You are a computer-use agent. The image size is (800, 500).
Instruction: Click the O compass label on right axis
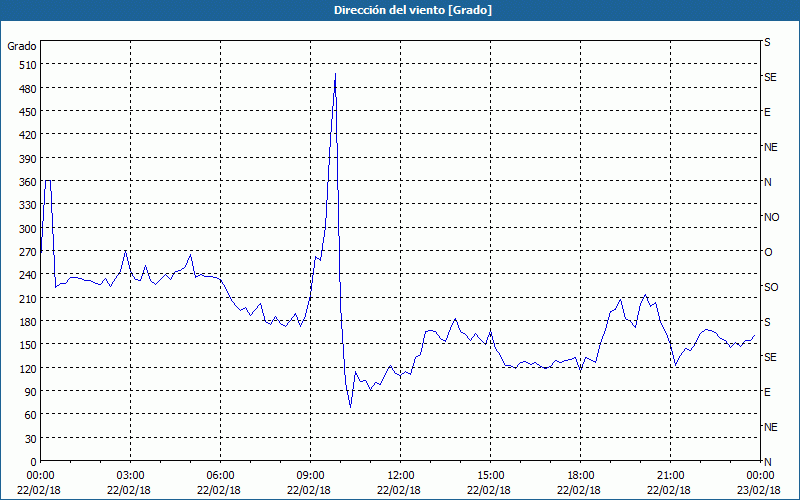click(x=768, y=252)
